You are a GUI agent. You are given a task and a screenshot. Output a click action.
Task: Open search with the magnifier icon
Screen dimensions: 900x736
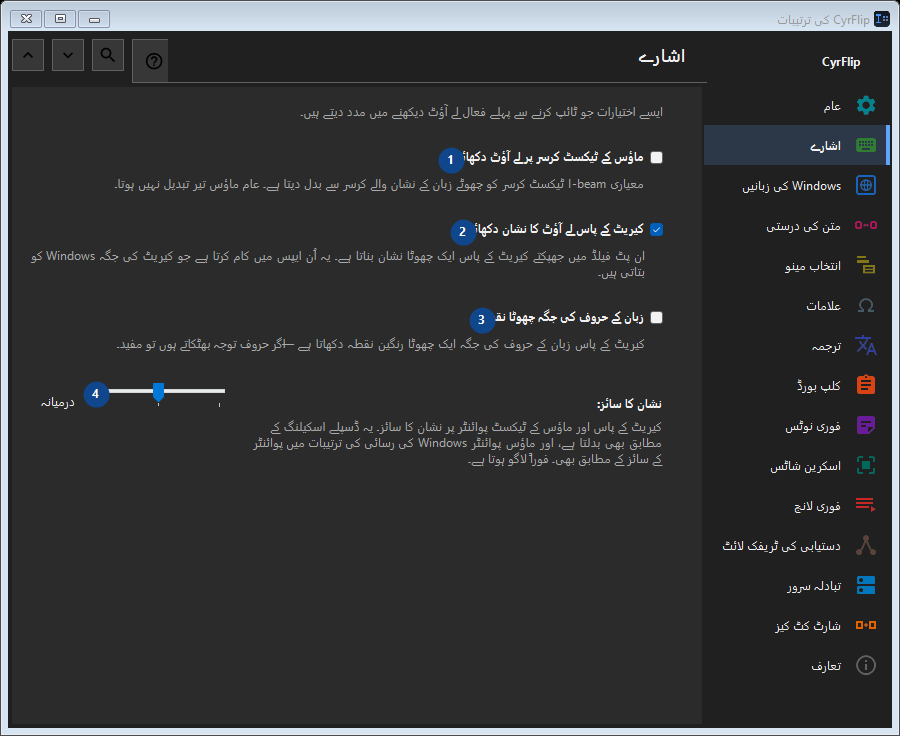(x=108, y=55)
